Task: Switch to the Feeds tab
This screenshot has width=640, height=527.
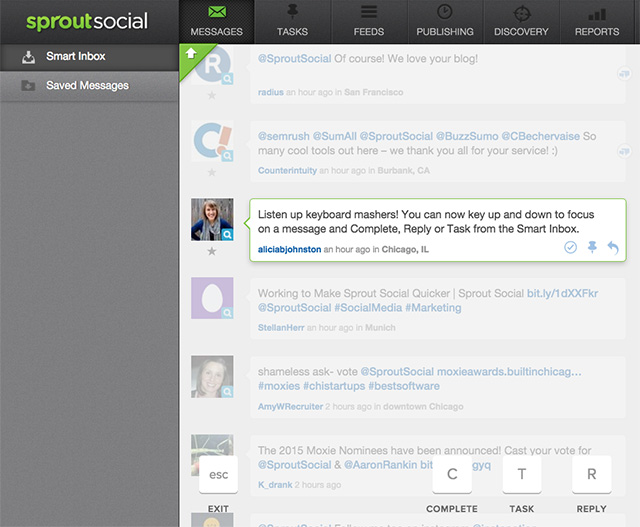Action: (369, 22)
